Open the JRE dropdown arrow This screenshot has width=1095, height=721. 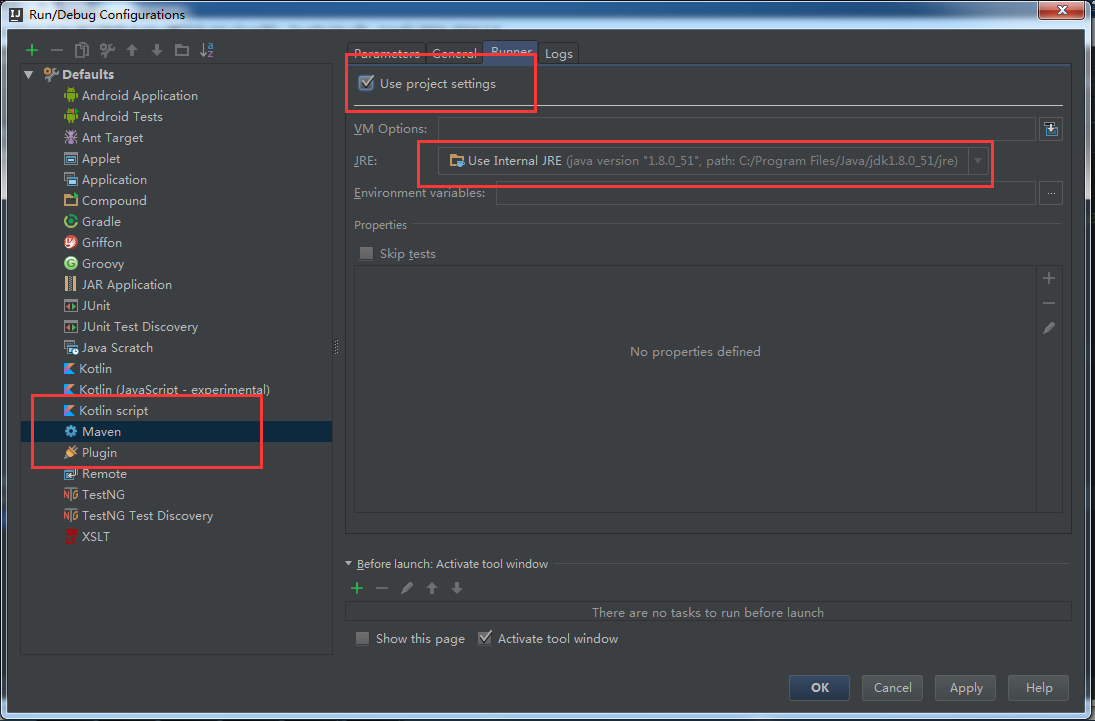click(978, 161)
